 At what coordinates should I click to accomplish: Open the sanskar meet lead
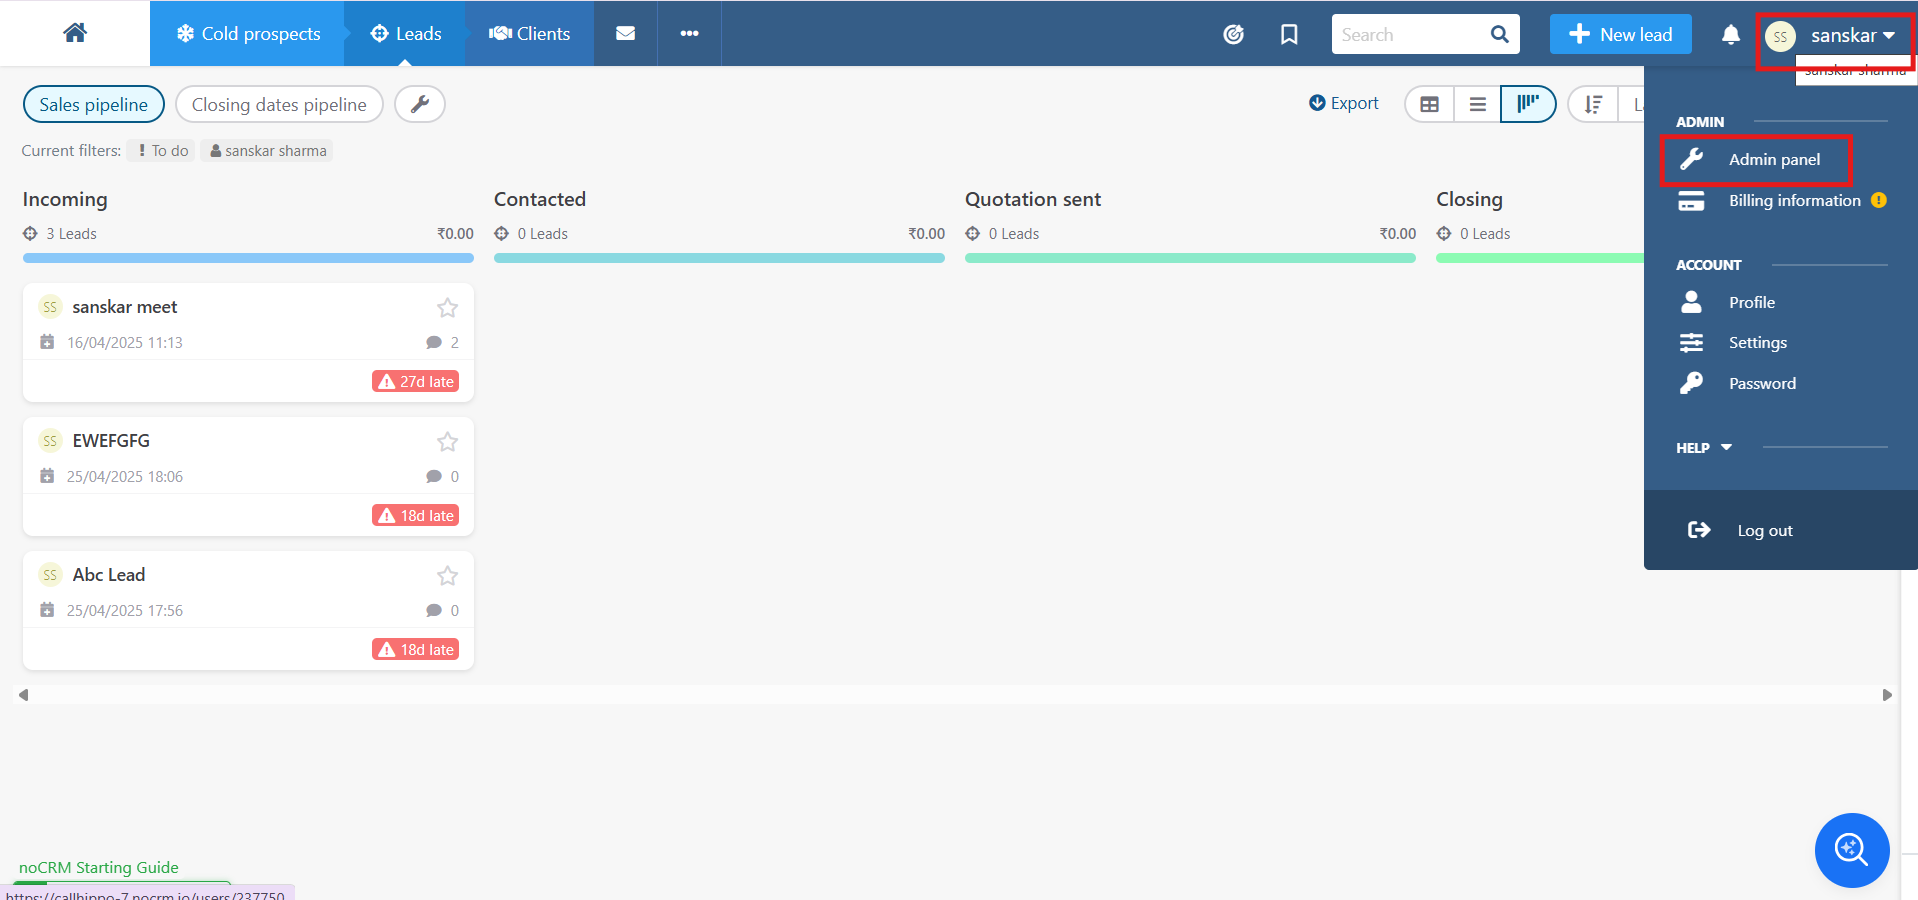(x=124, y=307)
